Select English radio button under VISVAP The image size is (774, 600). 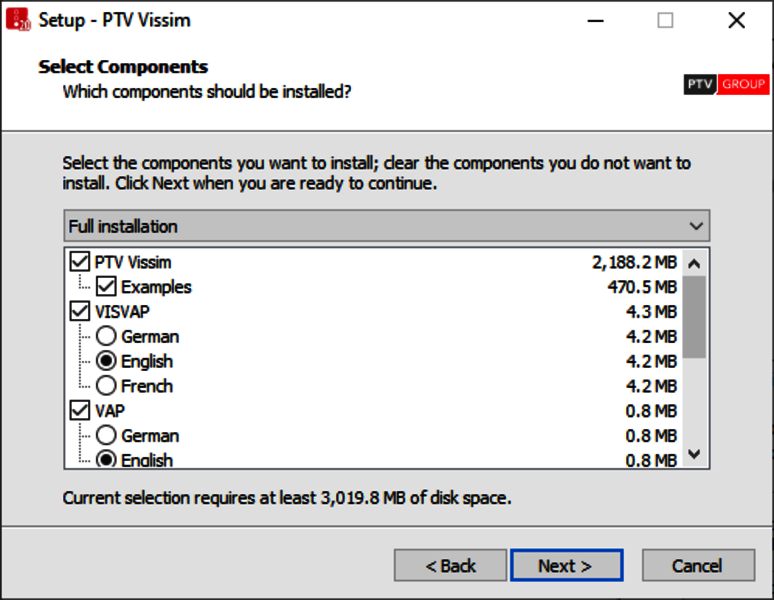coord(106,361)
